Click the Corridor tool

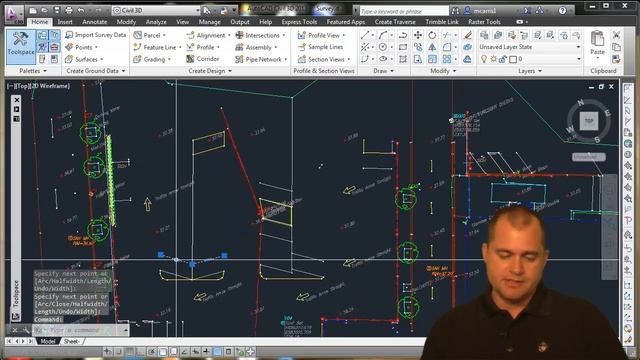[x=203, y=59]
